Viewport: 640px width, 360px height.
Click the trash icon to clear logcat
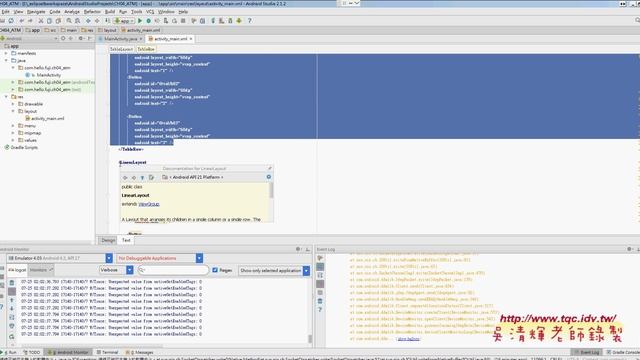[12, 282]
